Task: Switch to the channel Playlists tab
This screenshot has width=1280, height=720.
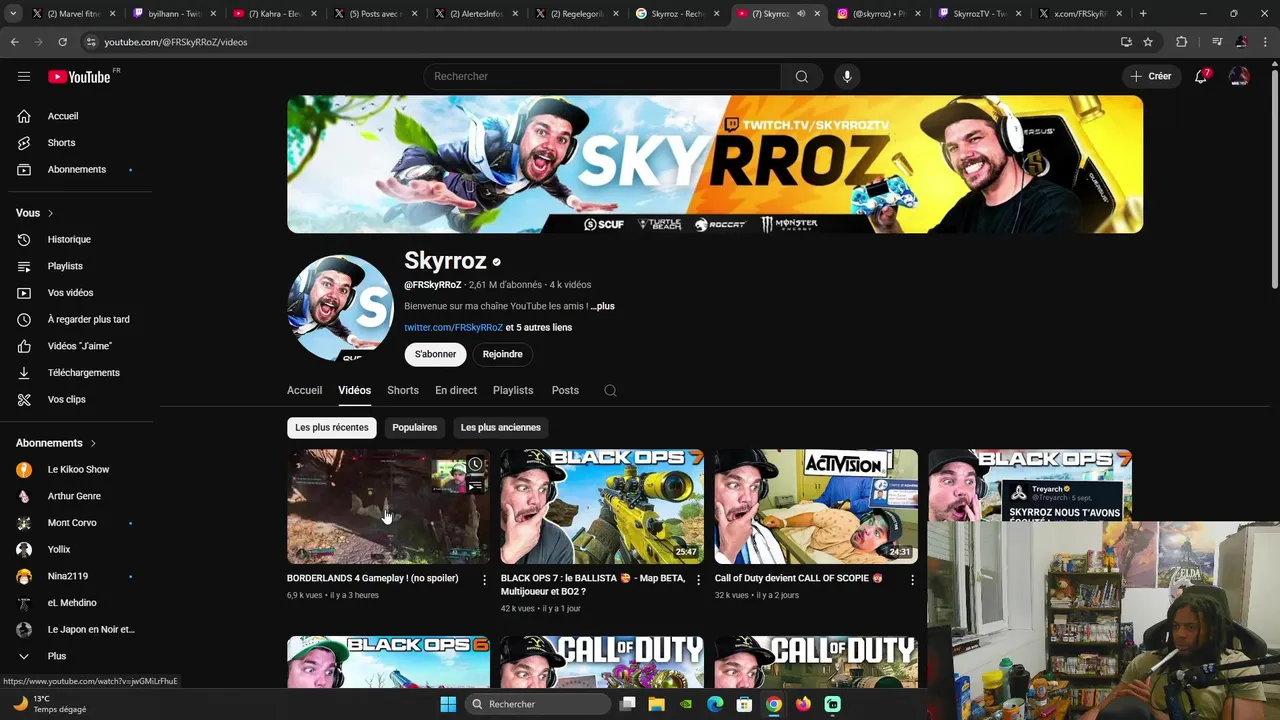Action: coord(513,390)
